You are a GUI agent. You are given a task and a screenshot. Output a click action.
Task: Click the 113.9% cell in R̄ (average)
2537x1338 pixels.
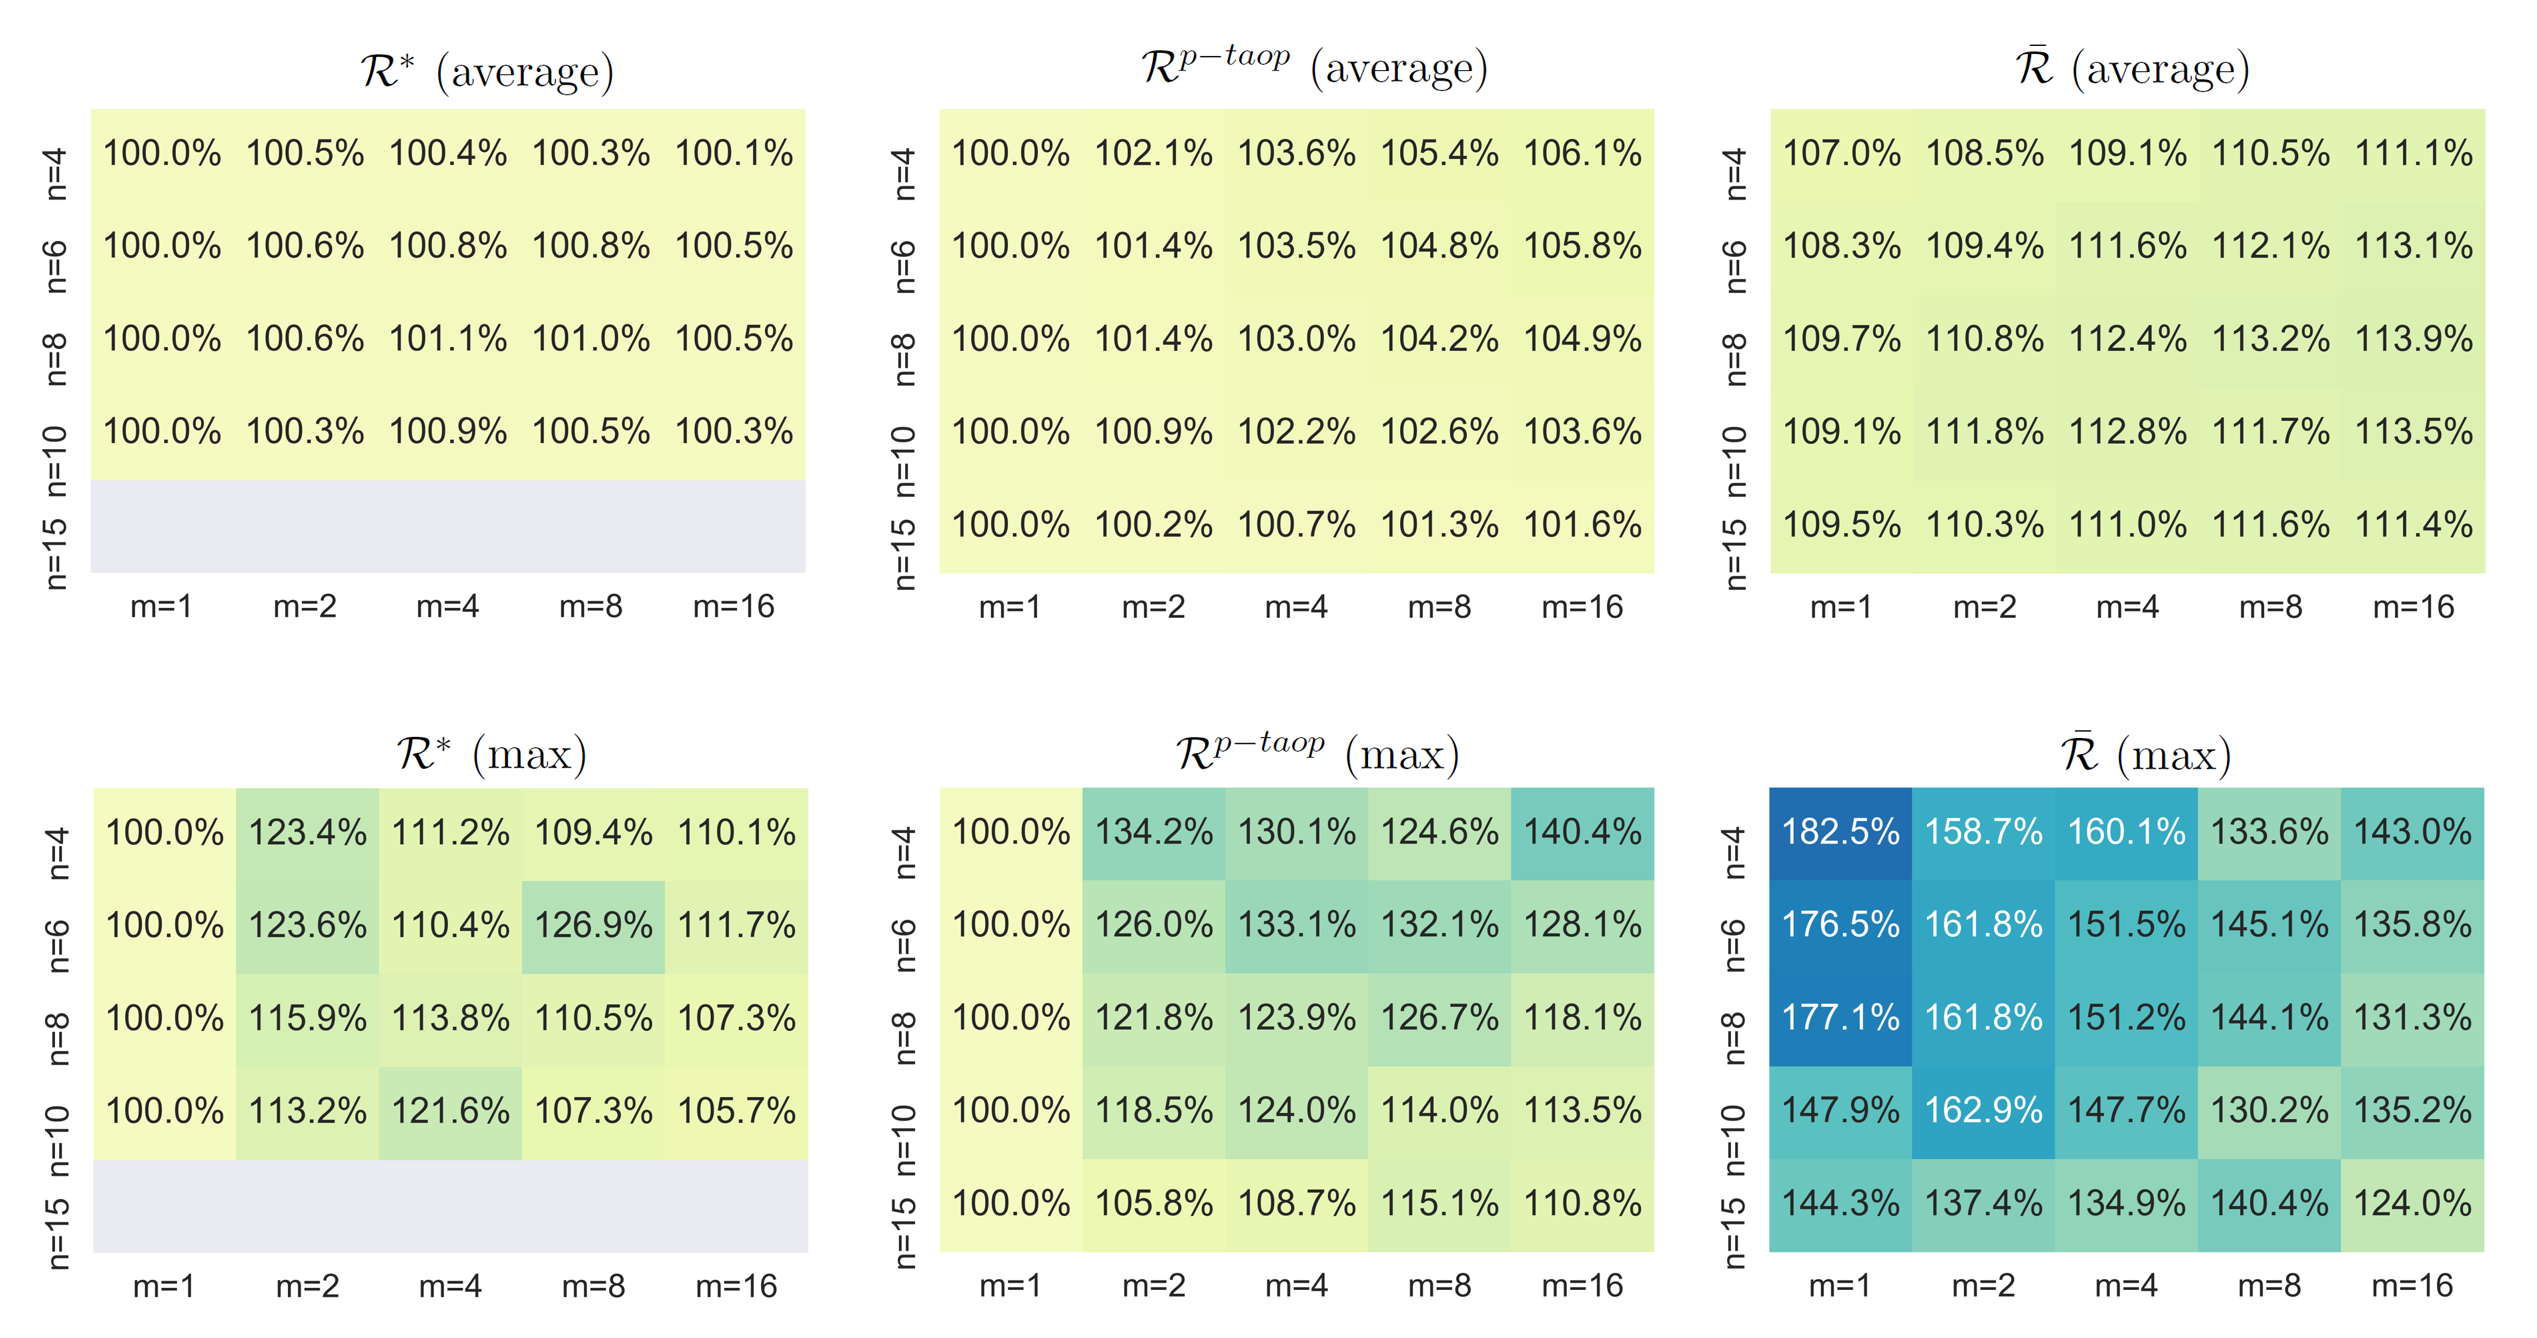coord(2413,339)
